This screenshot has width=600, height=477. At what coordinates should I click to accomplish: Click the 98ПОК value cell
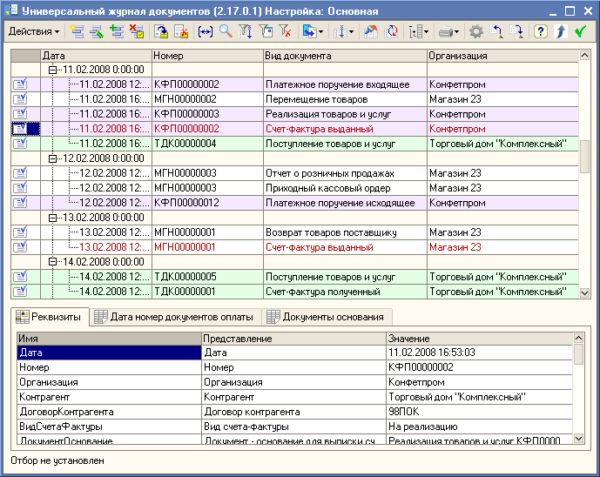(x=479, y=412)
